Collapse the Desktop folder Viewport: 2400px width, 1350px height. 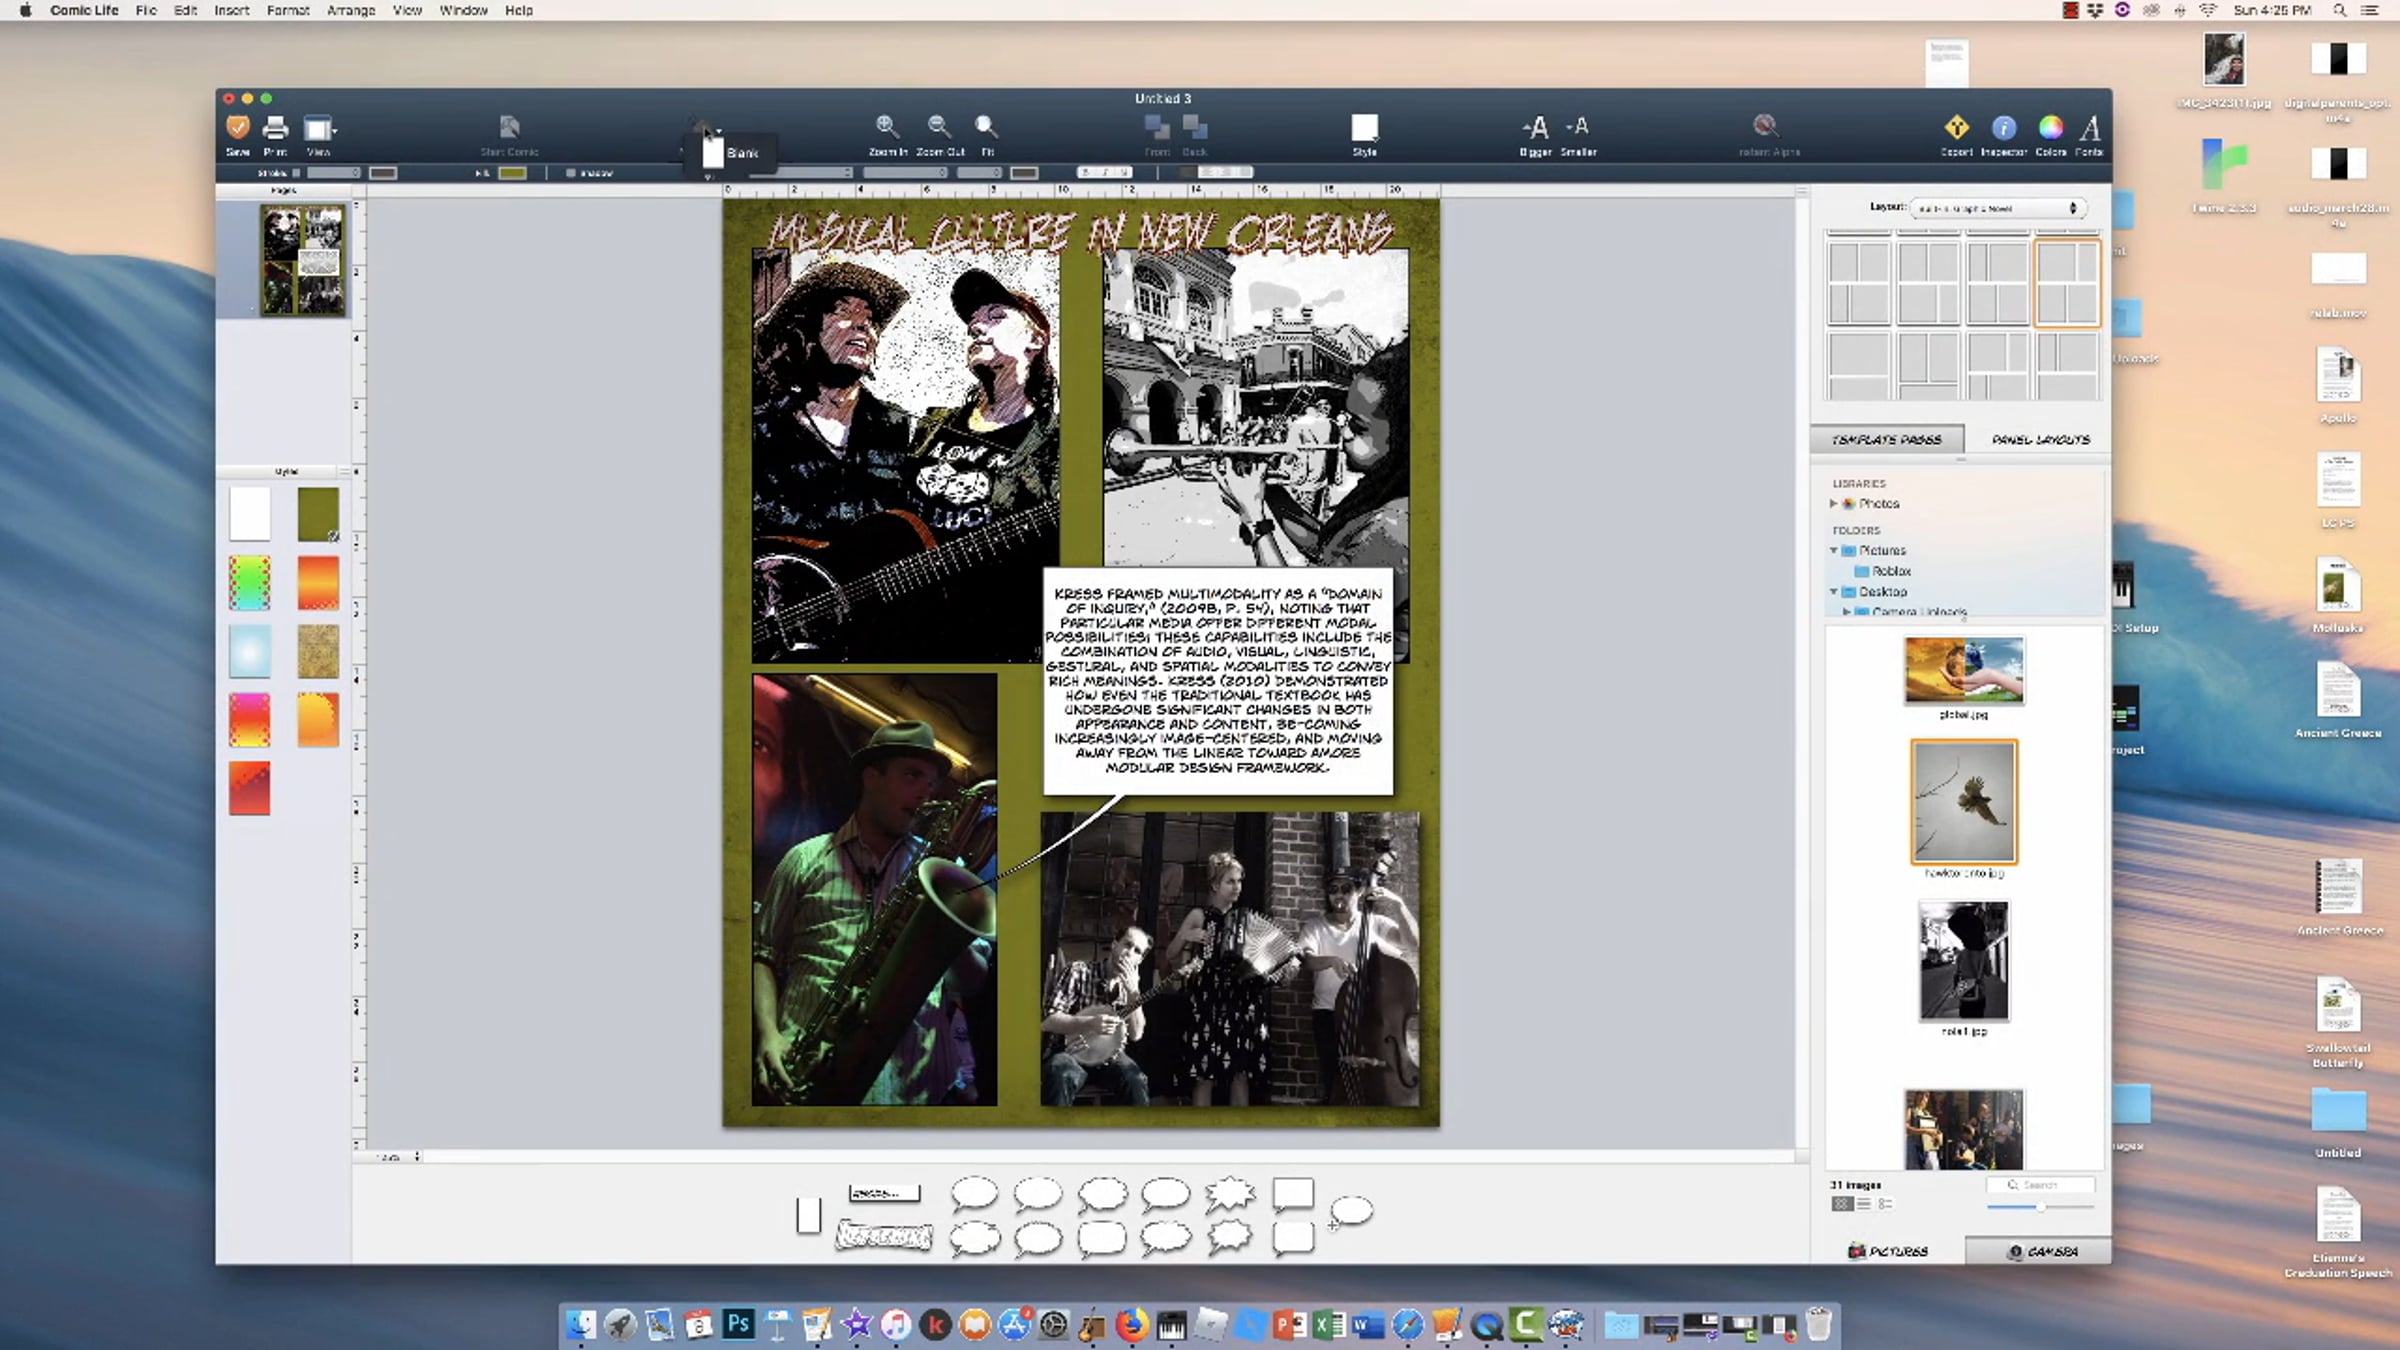tap(1834, 592)
